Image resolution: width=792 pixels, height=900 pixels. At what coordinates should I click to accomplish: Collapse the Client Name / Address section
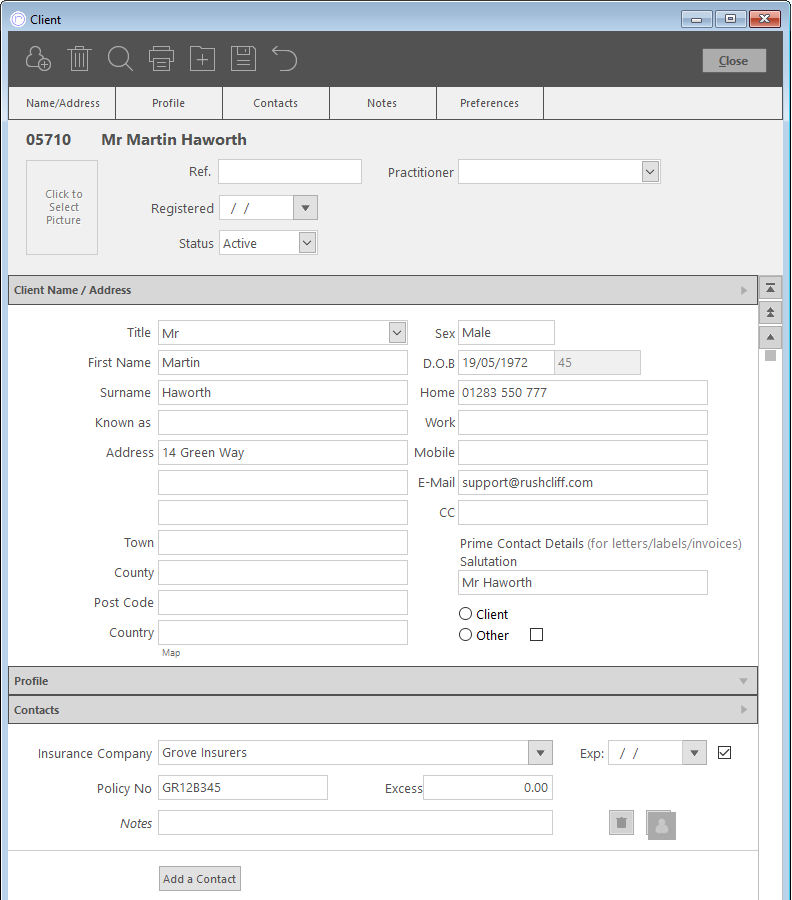383,290
